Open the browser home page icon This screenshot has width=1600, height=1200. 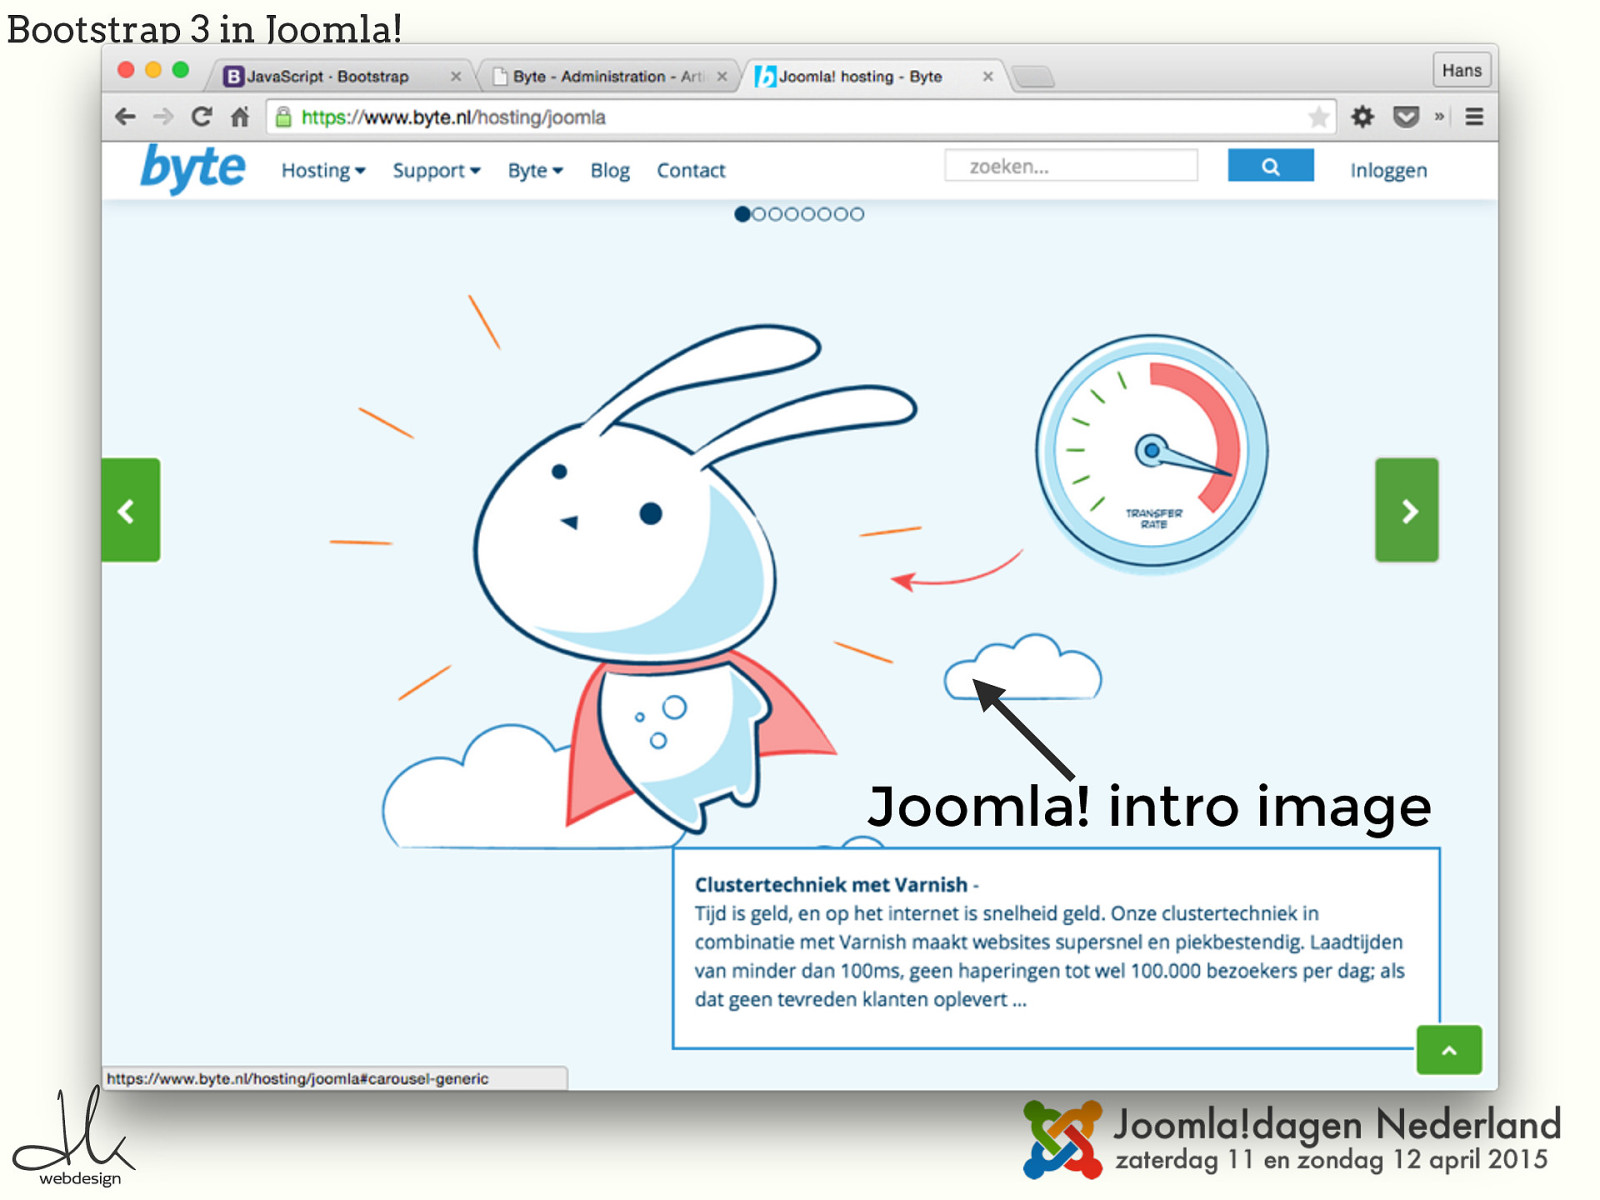pos(240,117)
